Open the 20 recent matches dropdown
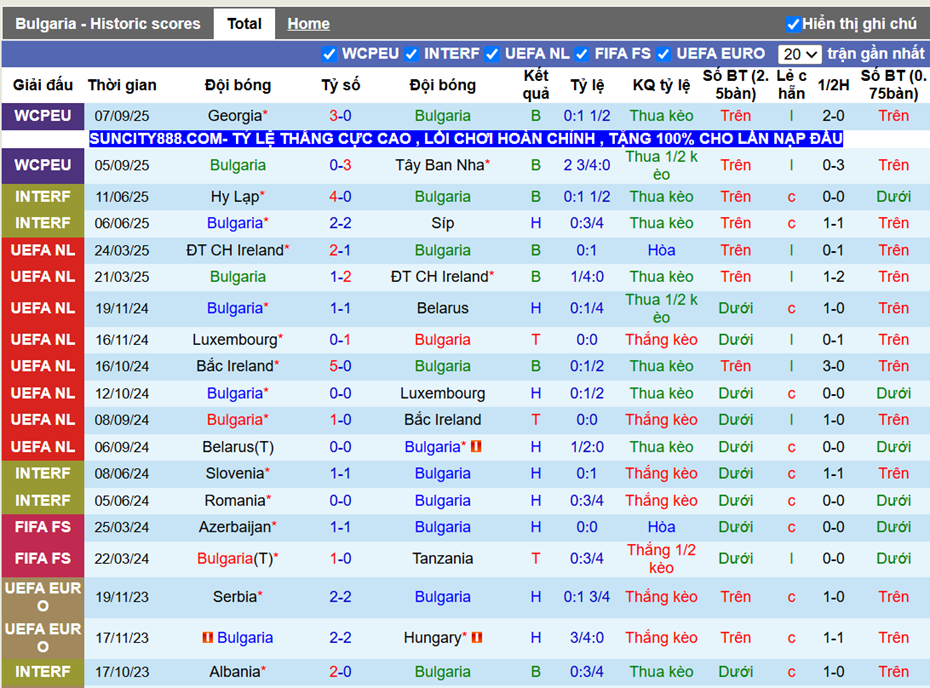This screenshot has height=688, width=930. click(x=800, y=54)
